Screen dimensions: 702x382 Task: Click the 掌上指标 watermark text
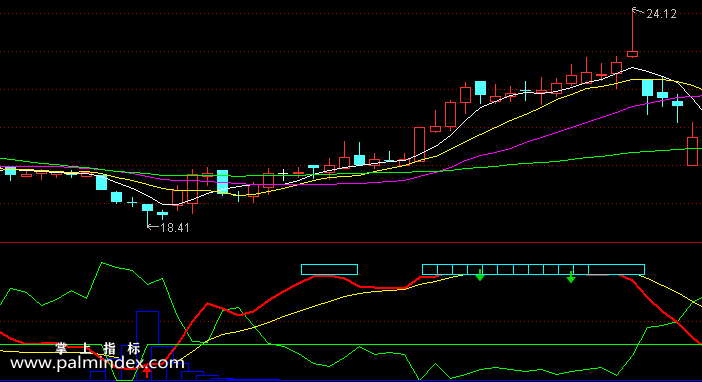pos(98,348)
